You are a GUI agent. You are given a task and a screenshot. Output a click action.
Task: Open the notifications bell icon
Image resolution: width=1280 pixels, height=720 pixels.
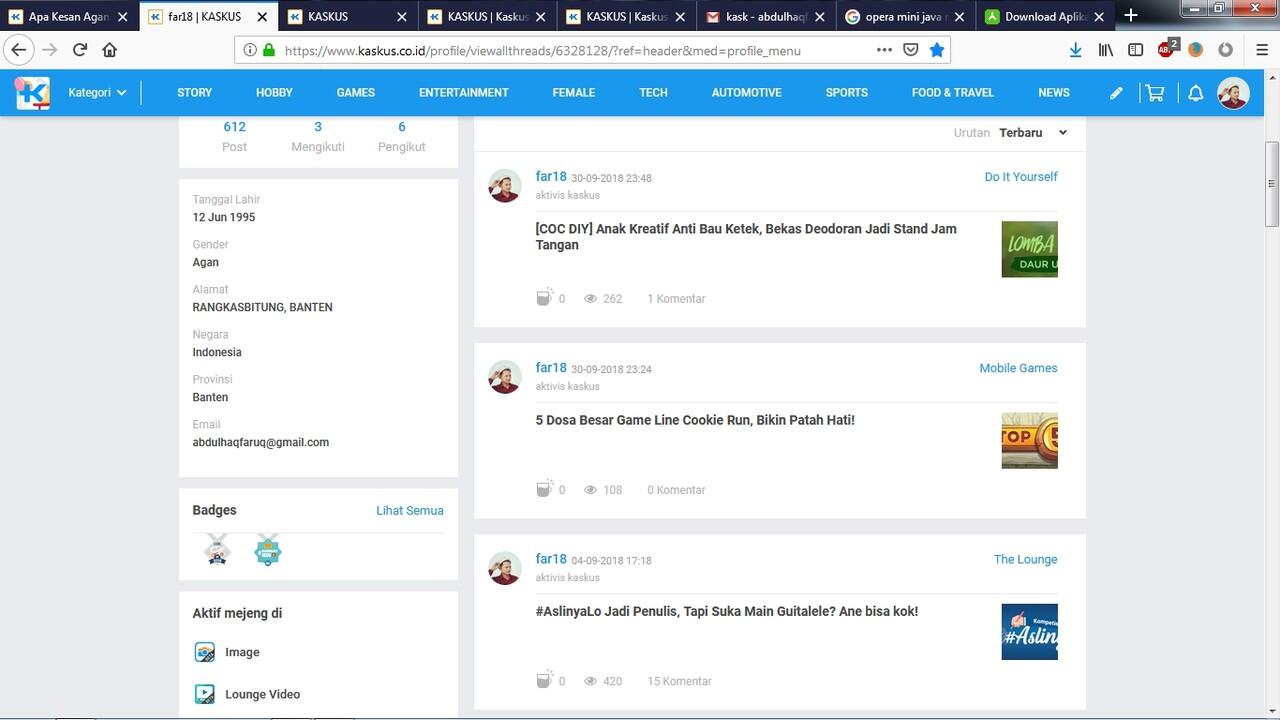coord(1195,93)
